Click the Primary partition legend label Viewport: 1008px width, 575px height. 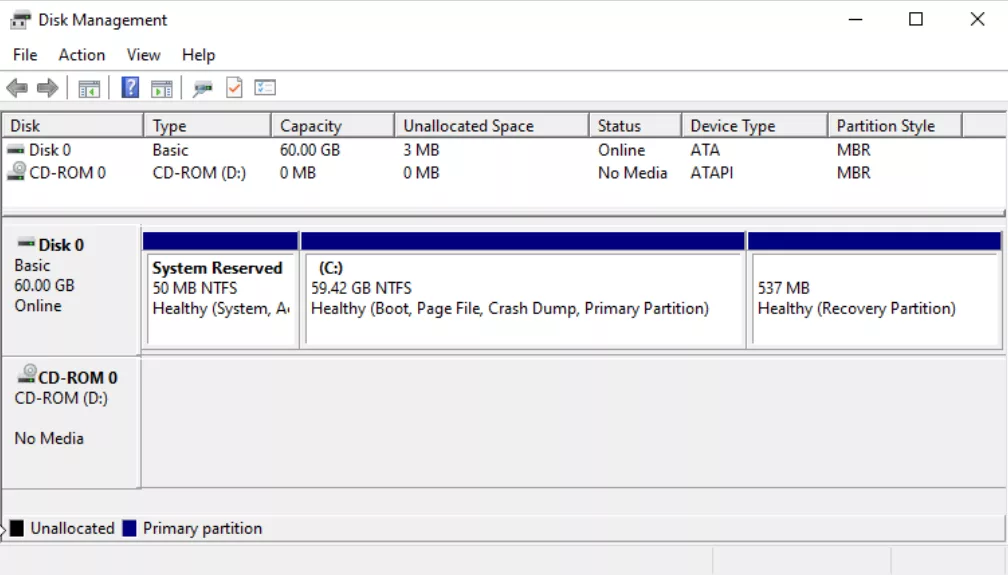click(202, 528)
